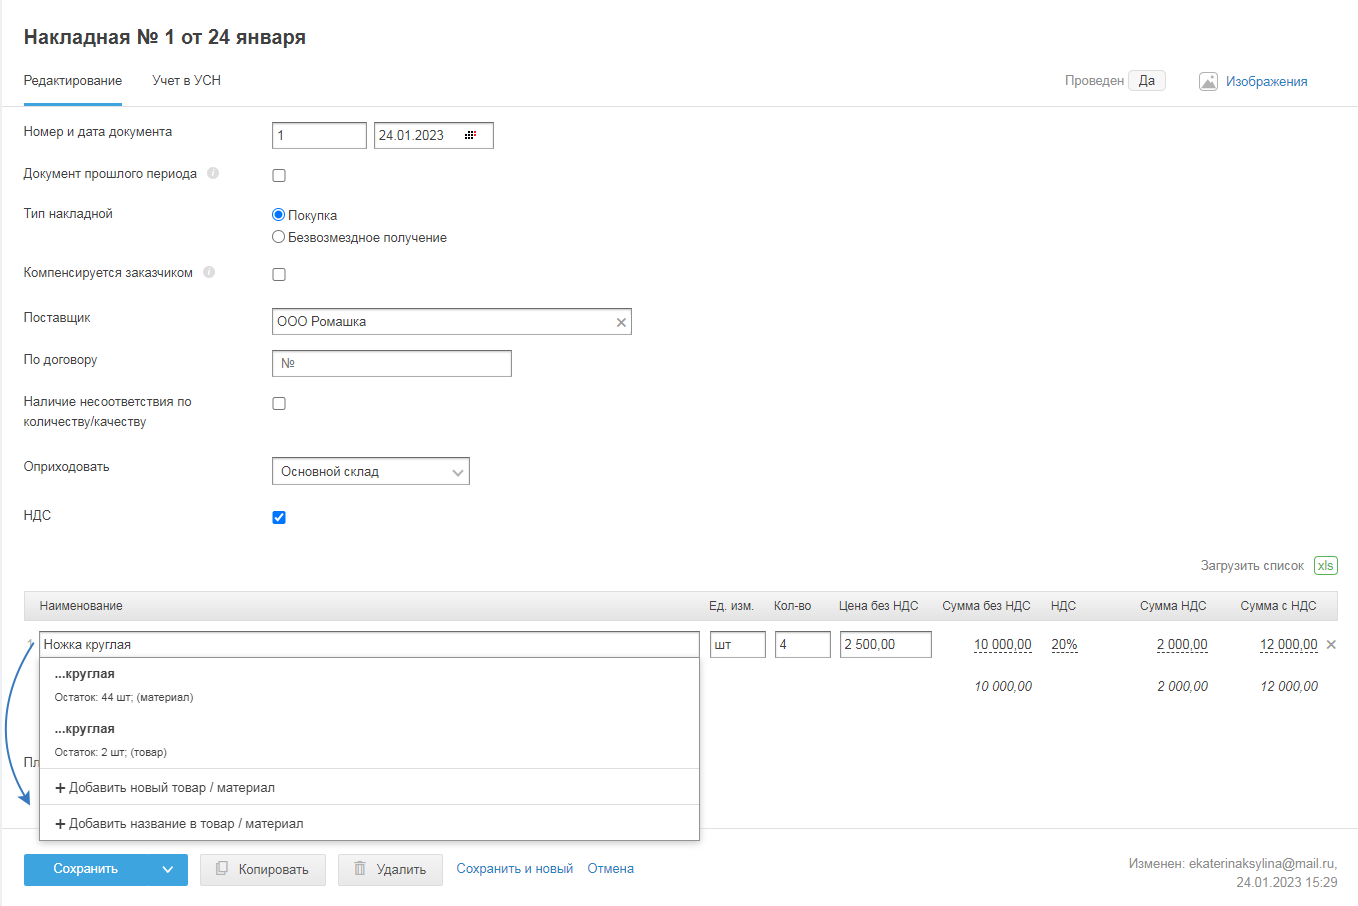Click the Сохранить и новый link

tap(514, 868)
